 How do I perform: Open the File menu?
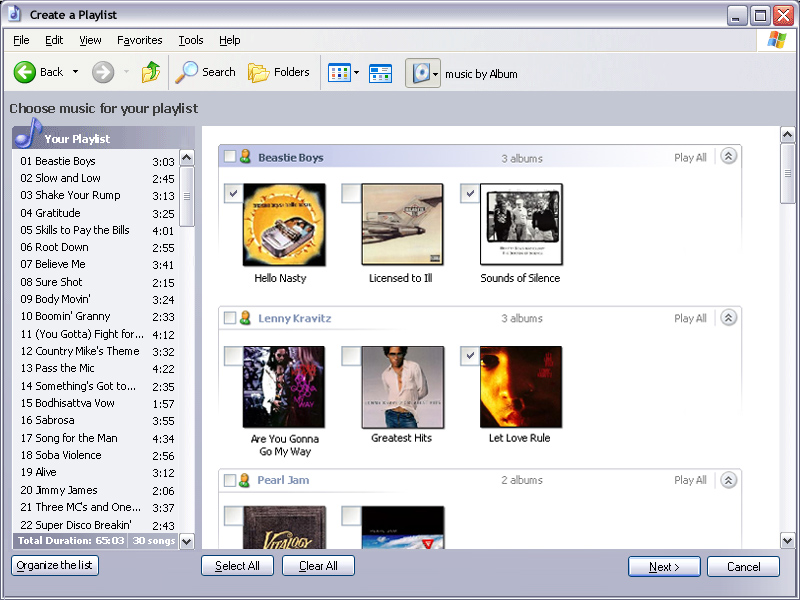(x=21, y=40)
